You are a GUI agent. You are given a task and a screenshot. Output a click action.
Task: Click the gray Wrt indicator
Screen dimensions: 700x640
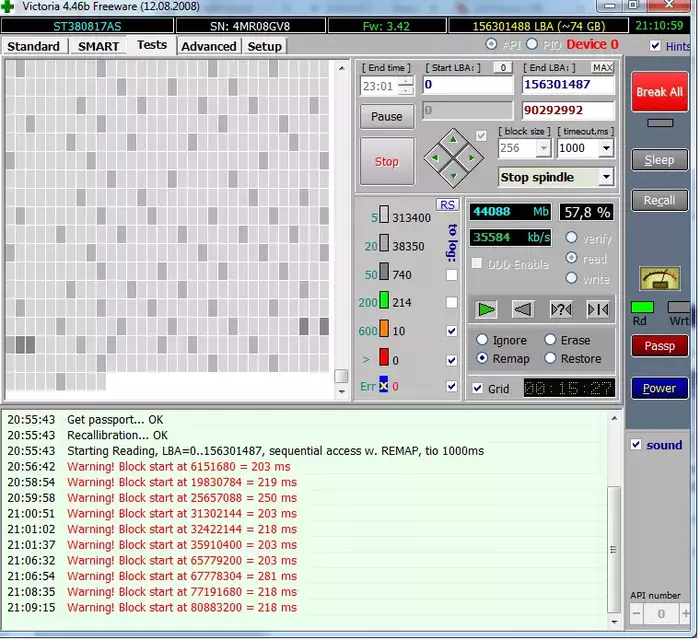[x=679, y=307]
